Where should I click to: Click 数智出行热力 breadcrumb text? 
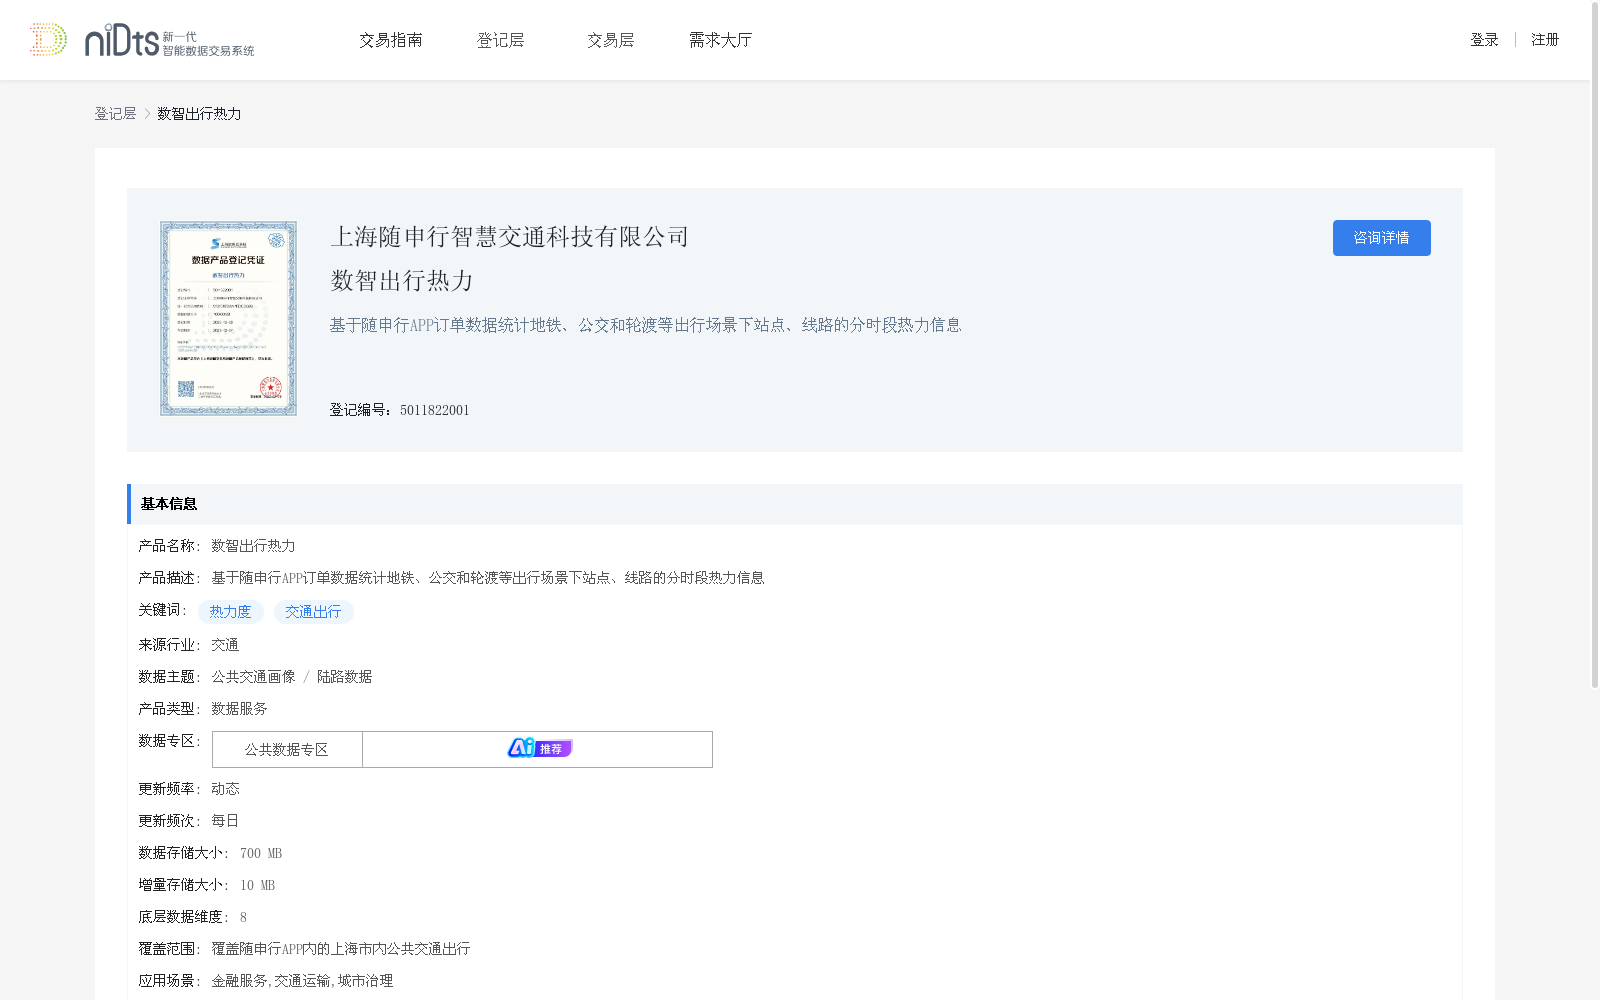point(199,114)
